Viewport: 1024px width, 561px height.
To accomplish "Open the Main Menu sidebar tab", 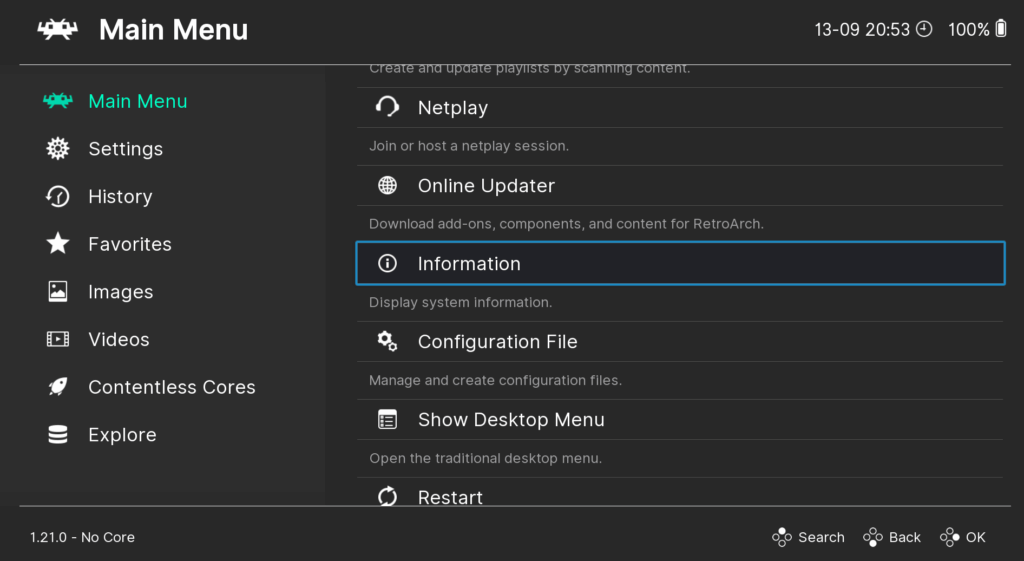I will point(137,101).
